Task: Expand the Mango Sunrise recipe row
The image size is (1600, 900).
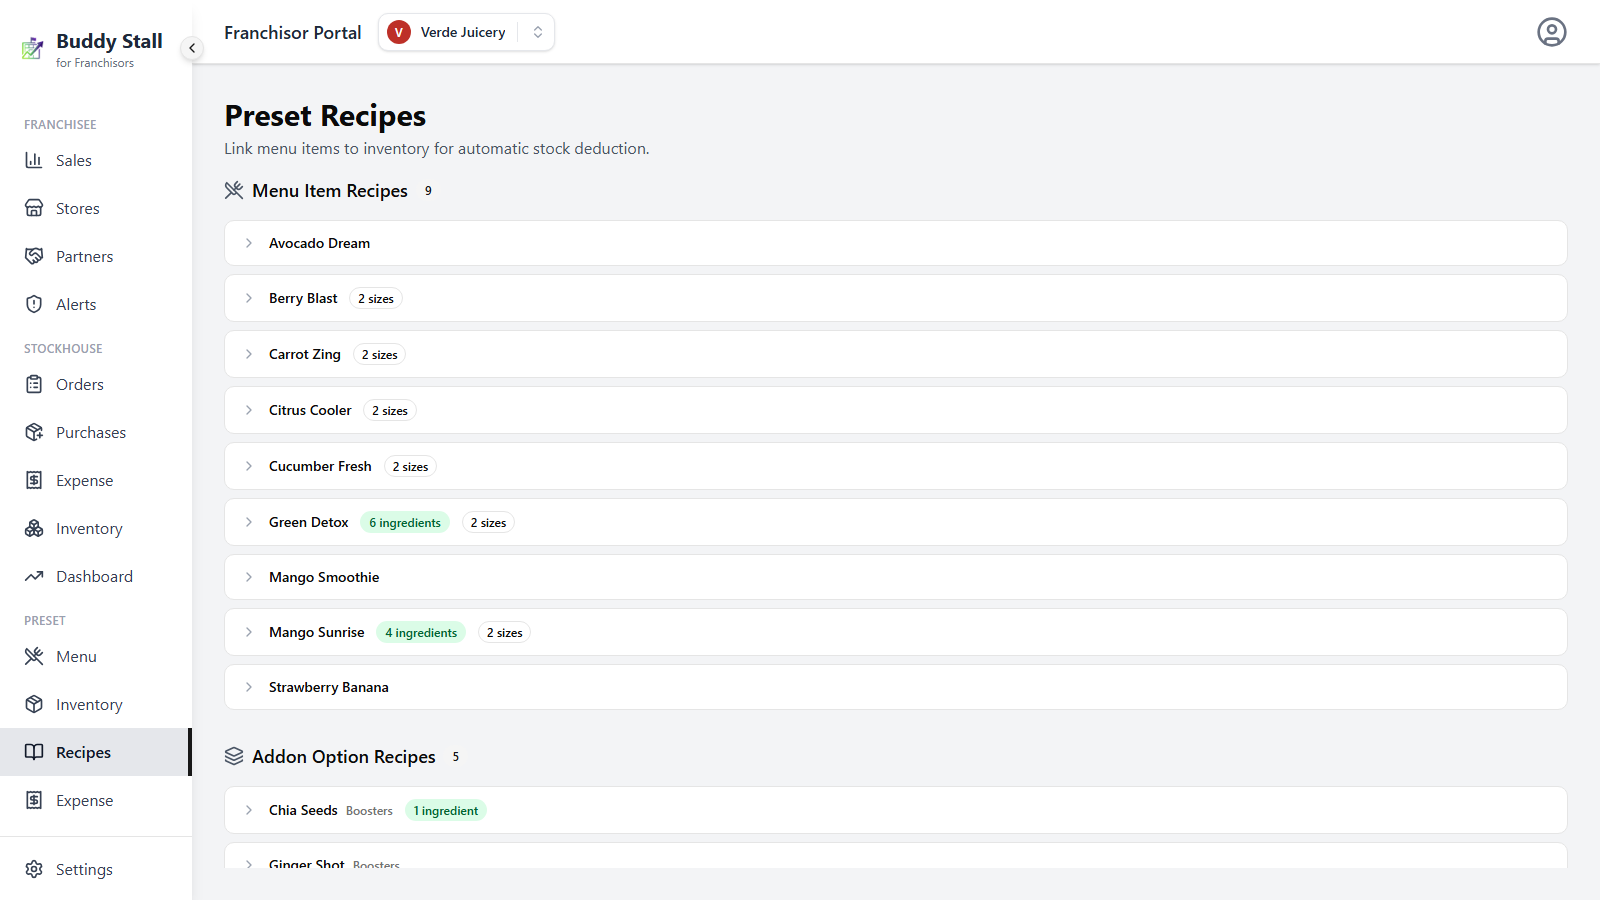Action: [x=895, y=632]
